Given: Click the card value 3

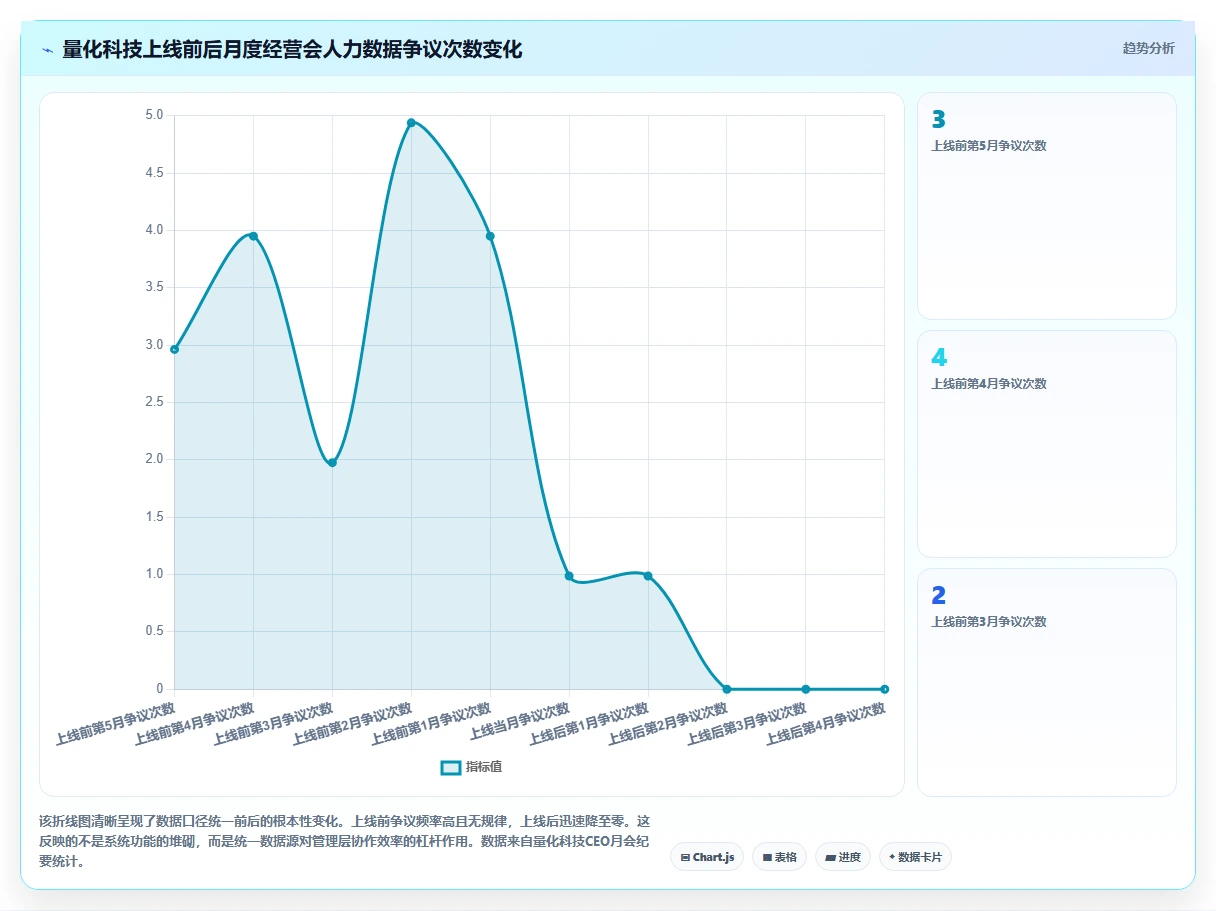Looking at the screenshot, I should coord(938,120).
